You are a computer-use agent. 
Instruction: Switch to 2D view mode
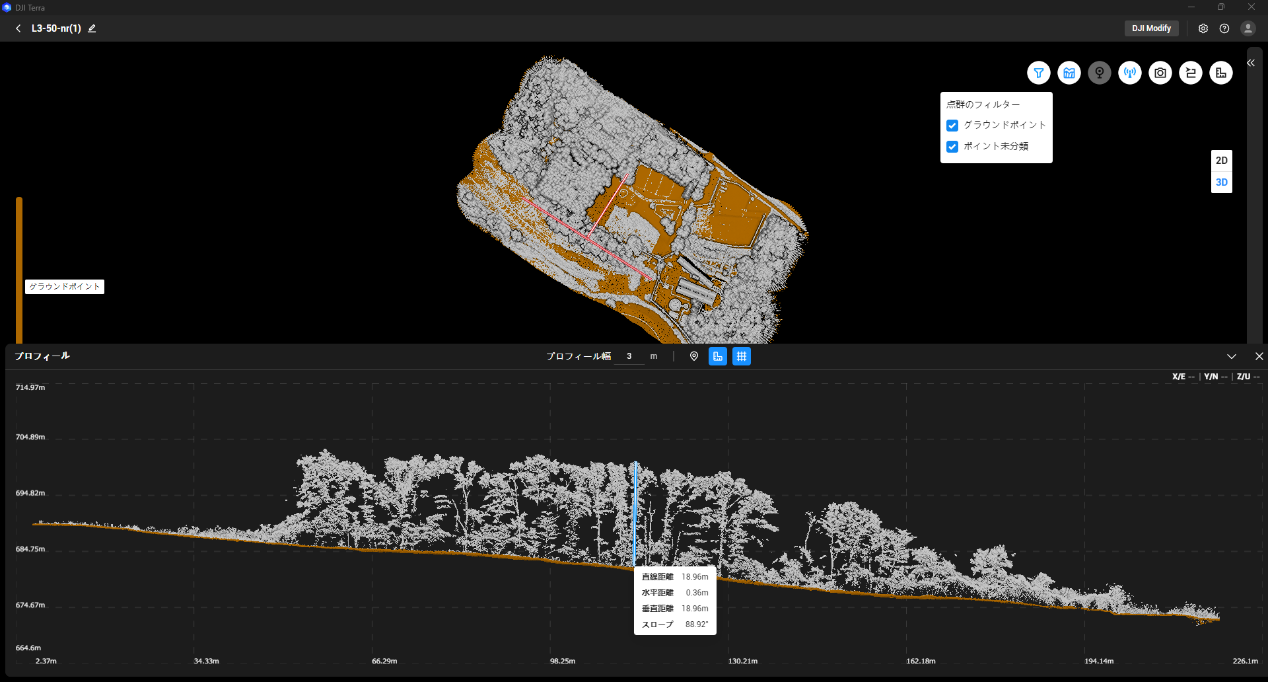[x=1221, y=160]
